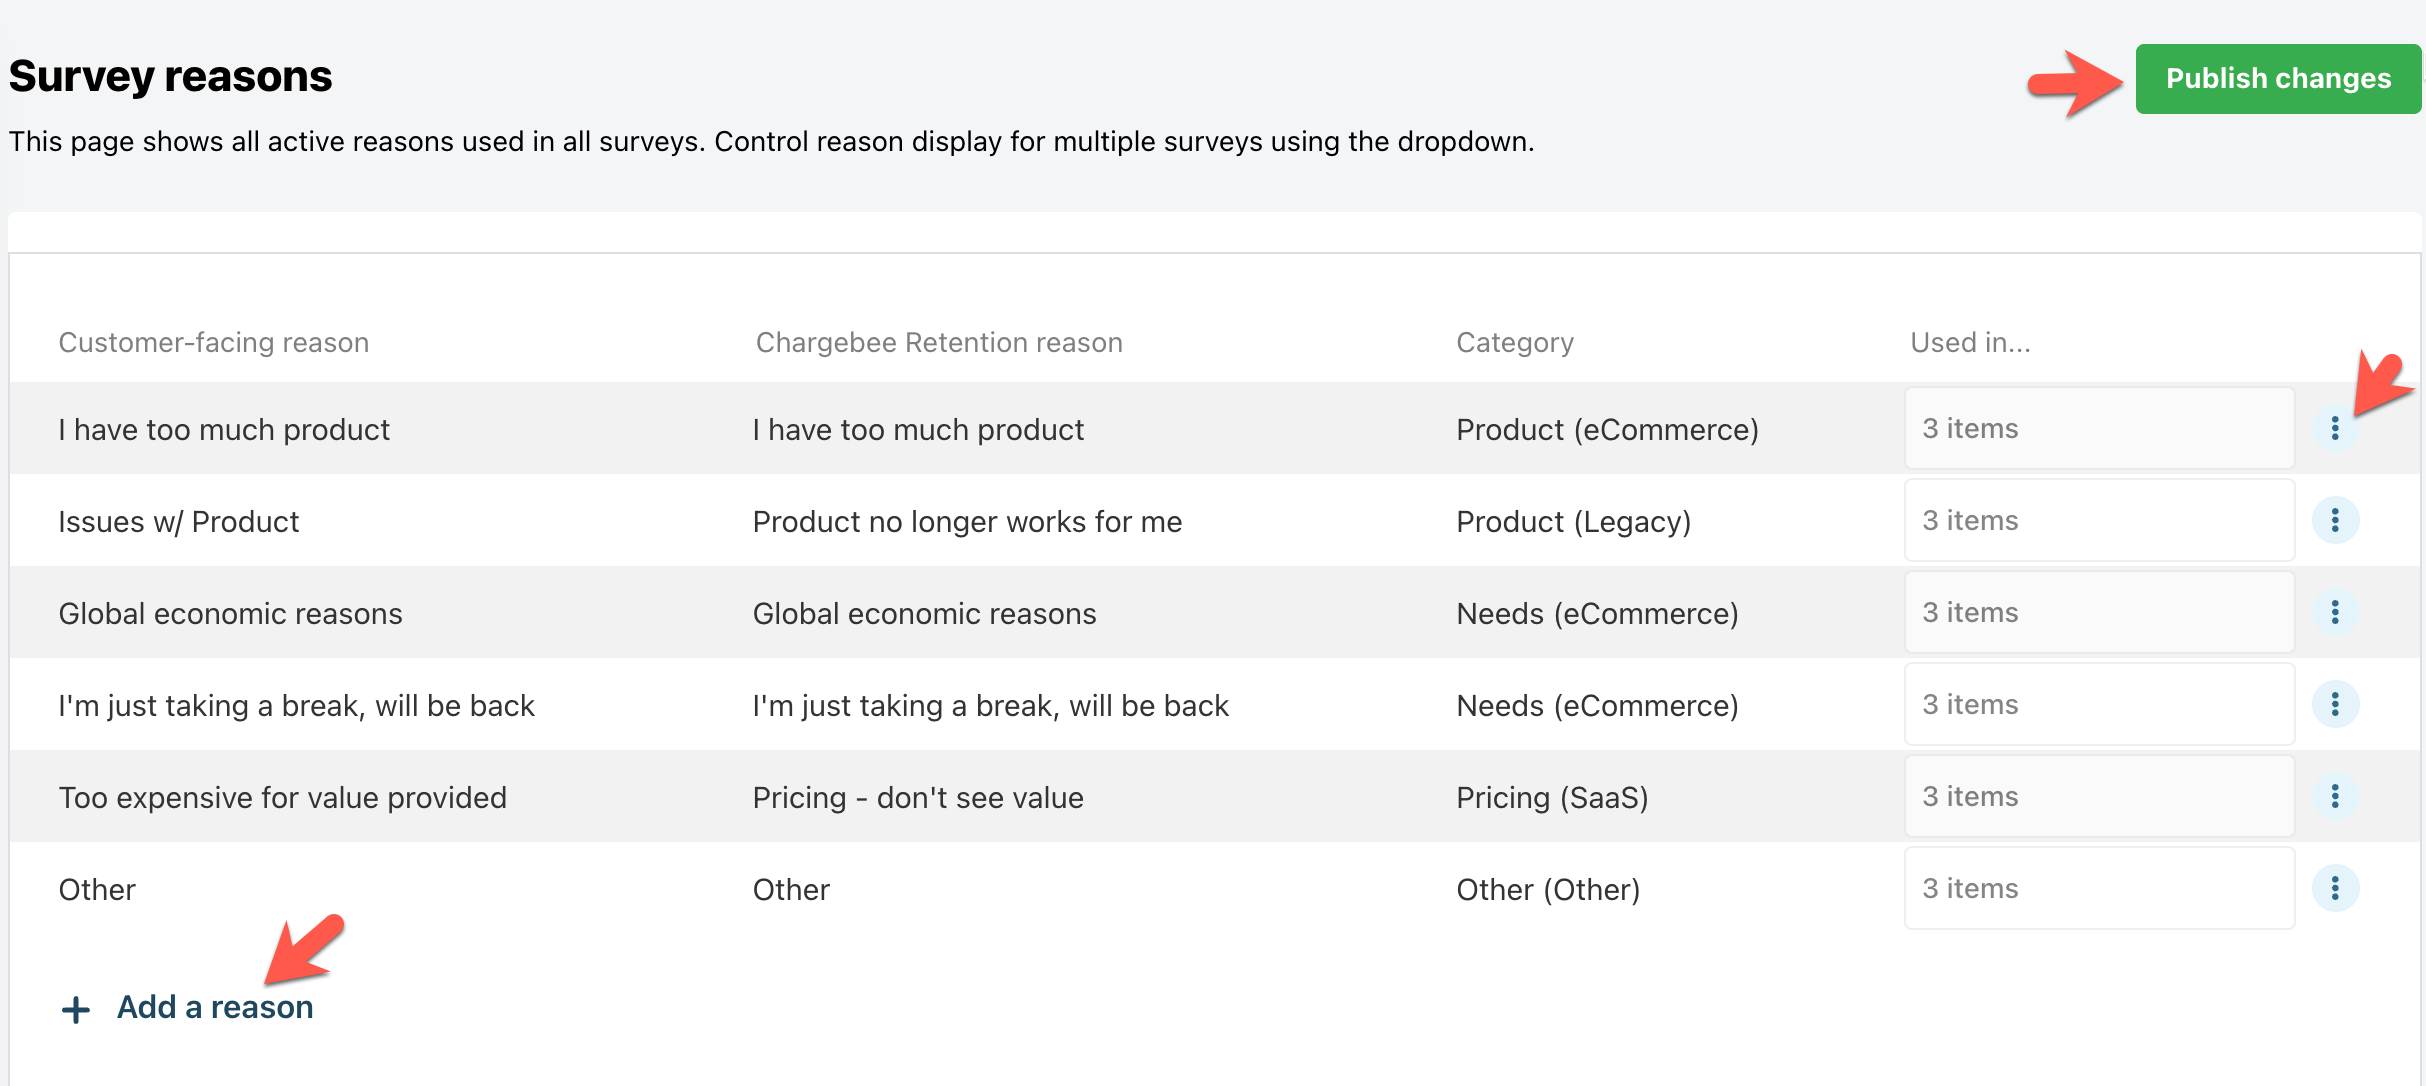
Task: Click the 'Category' column header
Action: 1514,342
